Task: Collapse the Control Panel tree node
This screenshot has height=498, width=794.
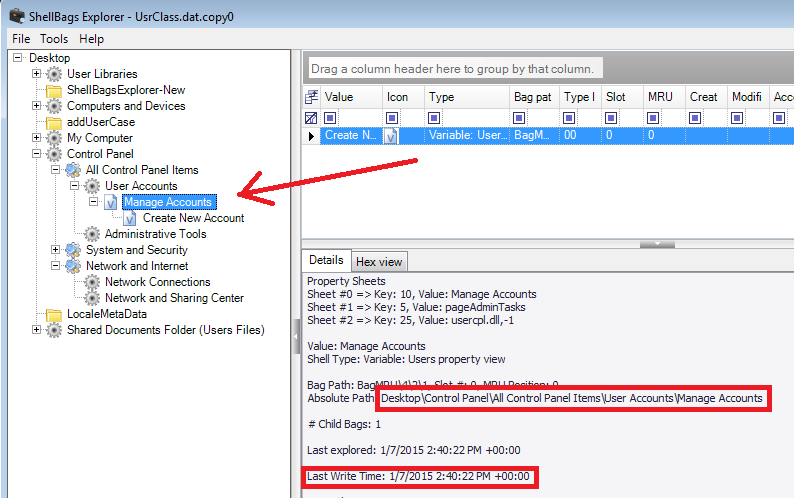Action: (x=37, y=154)
